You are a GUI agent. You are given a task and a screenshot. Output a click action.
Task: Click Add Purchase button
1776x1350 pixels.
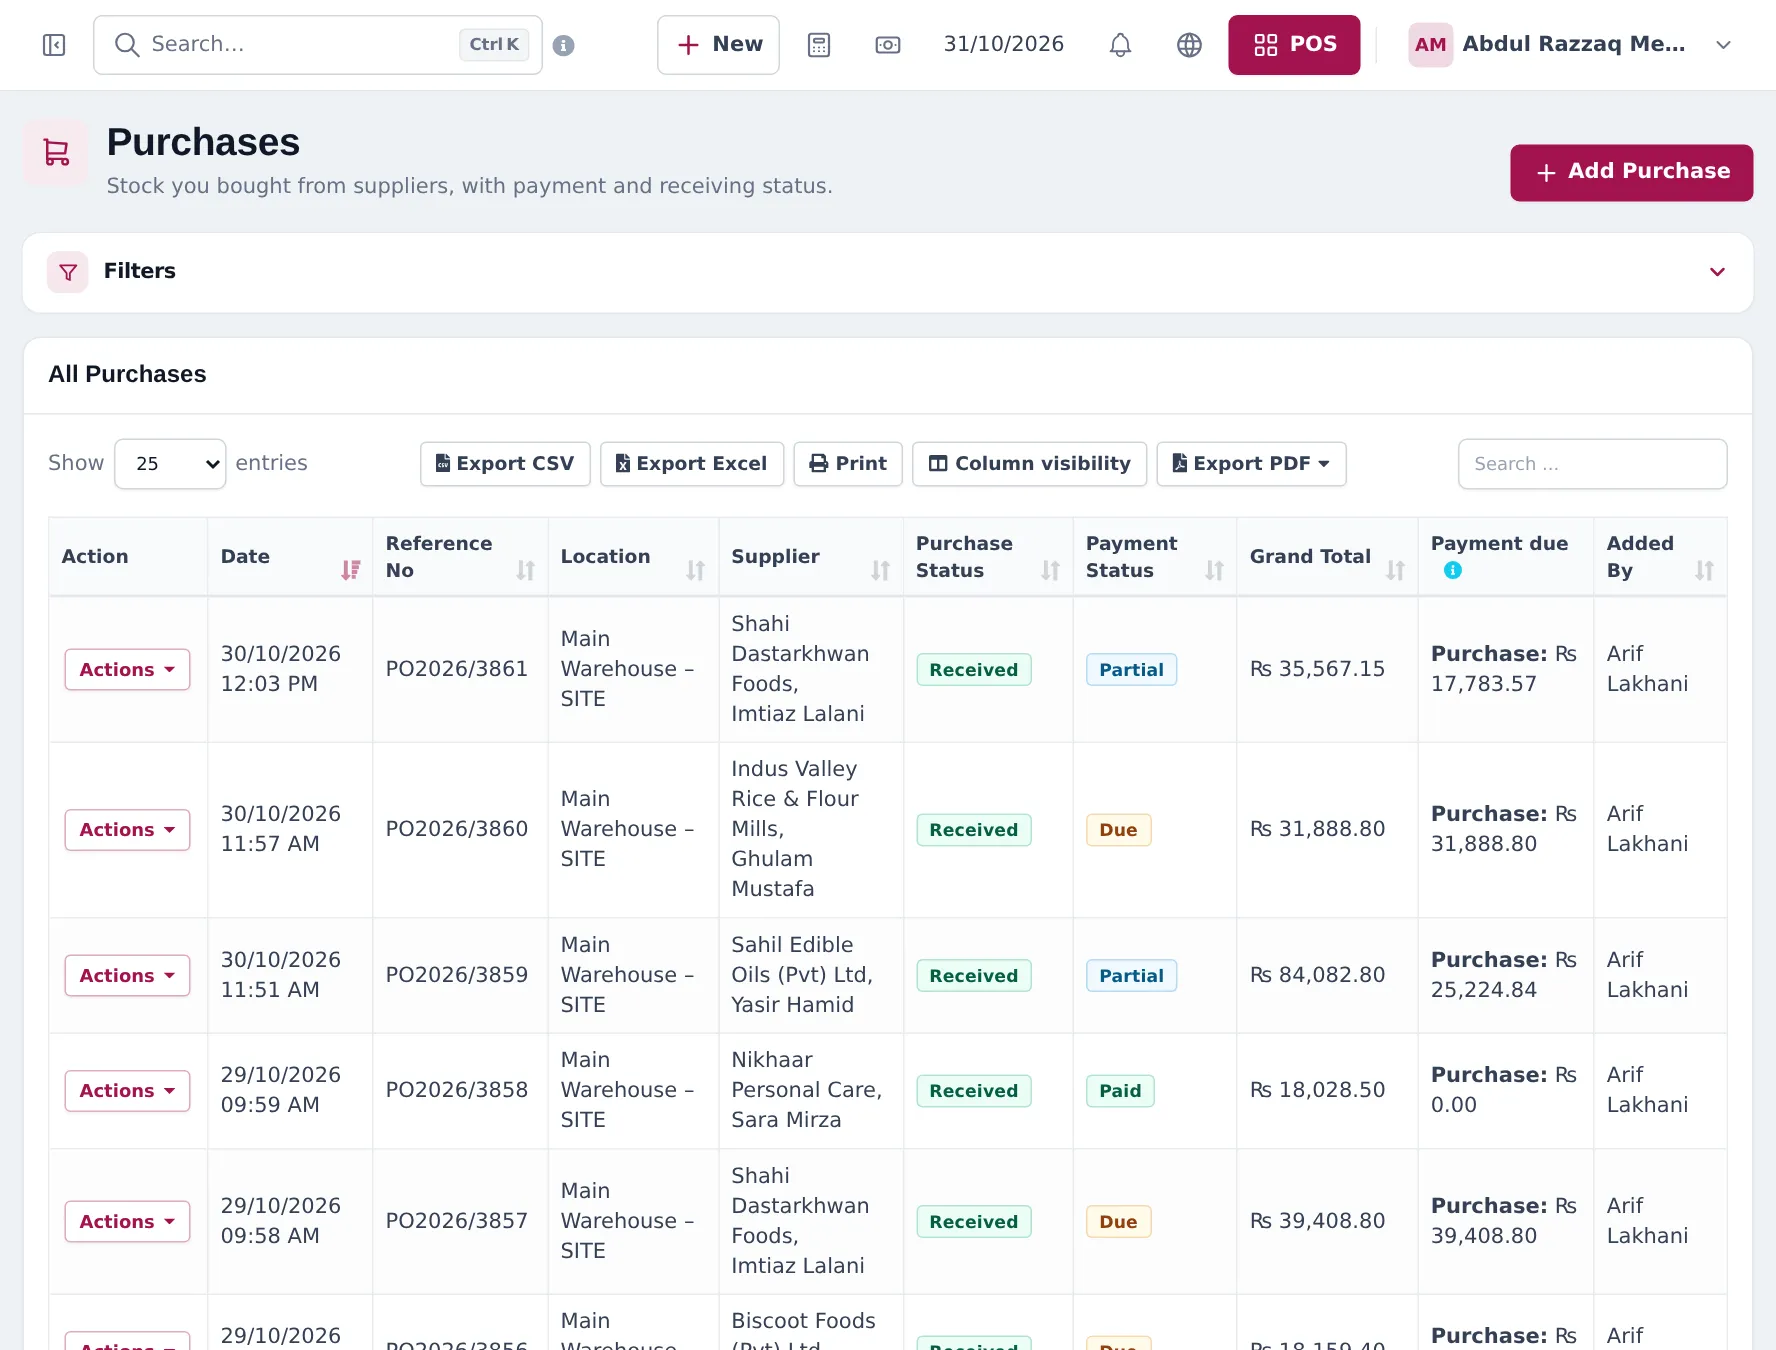pos(1631,173)
